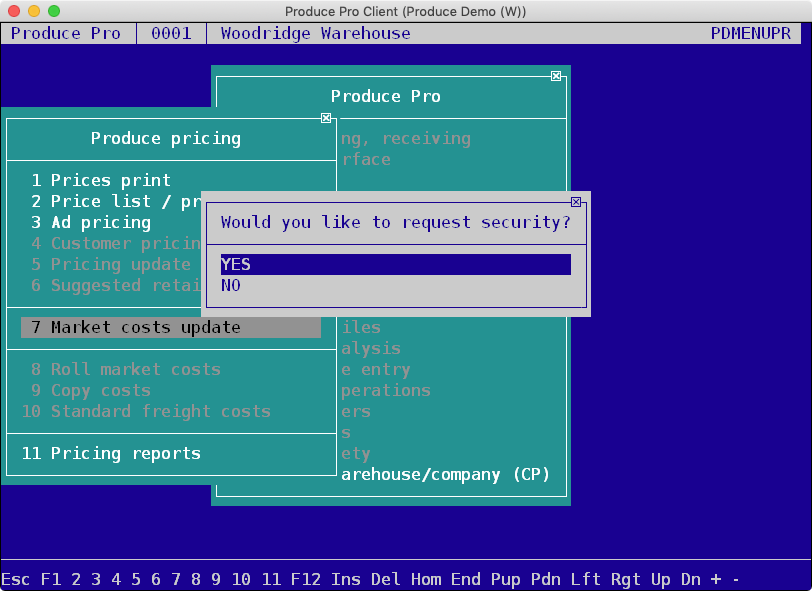The width and height of the screenshot is (812, 591).
Task: Select the 'alysis' main menu item
Action: 371,348
